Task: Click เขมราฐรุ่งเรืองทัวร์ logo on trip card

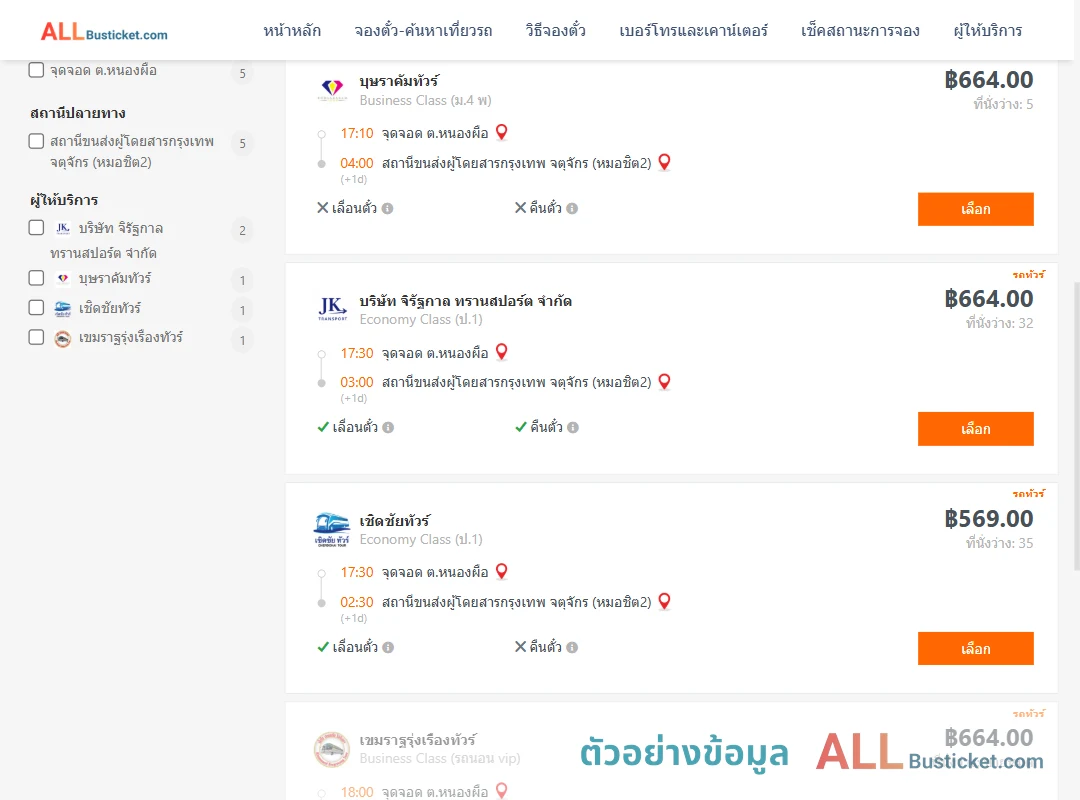Action: tap(332, 749)
